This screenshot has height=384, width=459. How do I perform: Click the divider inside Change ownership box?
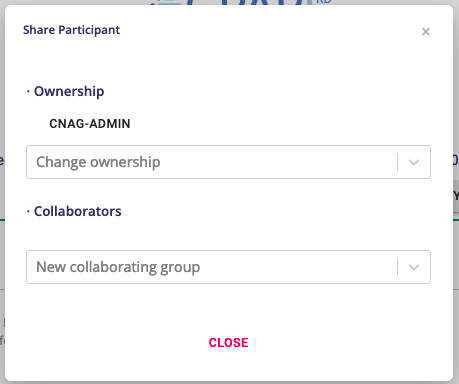click(x=398, y=162)
